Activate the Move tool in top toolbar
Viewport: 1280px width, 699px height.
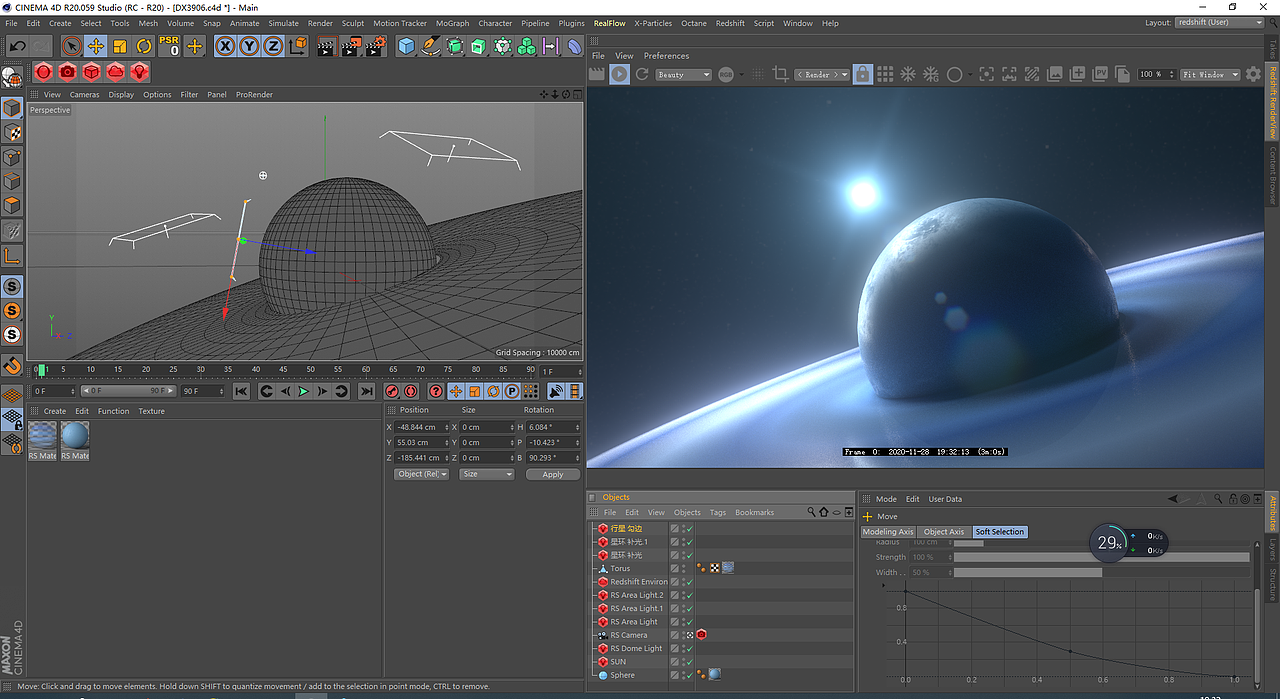[96, 46]
